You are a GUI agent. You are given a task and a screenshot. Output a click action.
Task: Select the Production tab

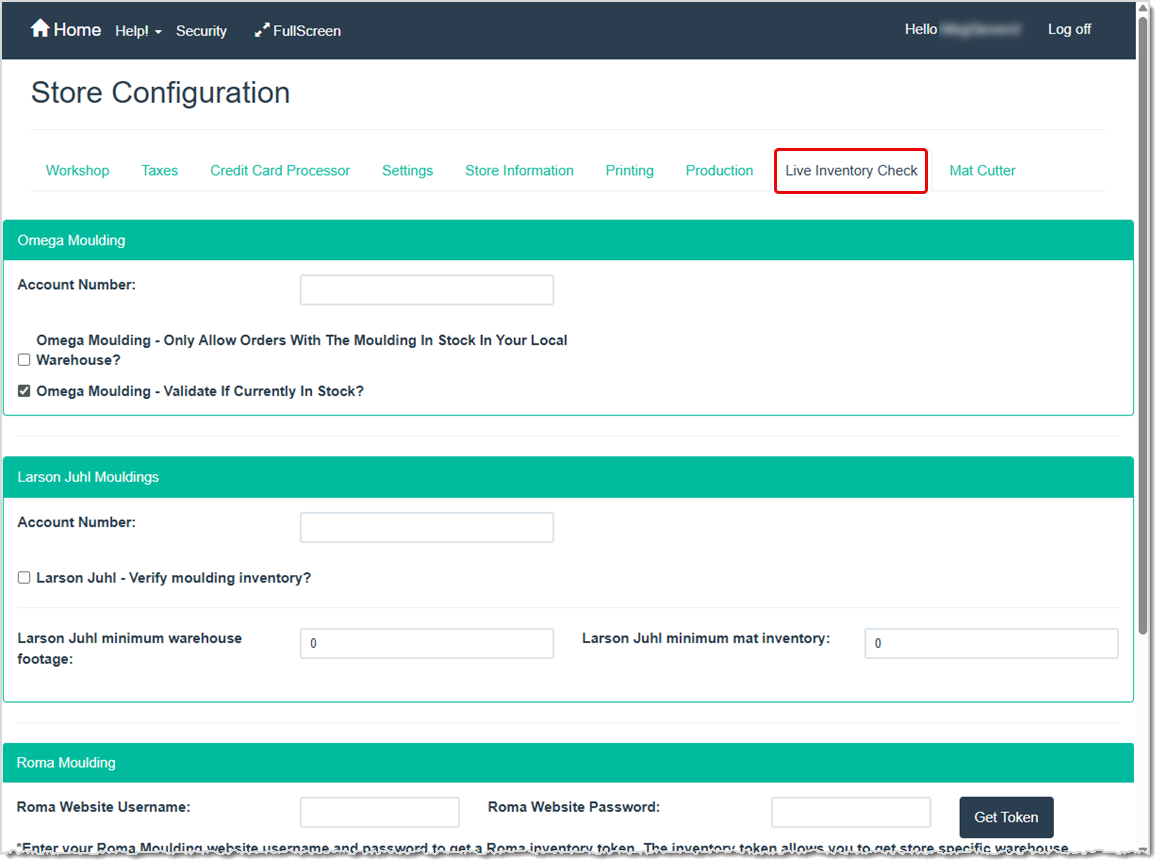coord(719,170)
